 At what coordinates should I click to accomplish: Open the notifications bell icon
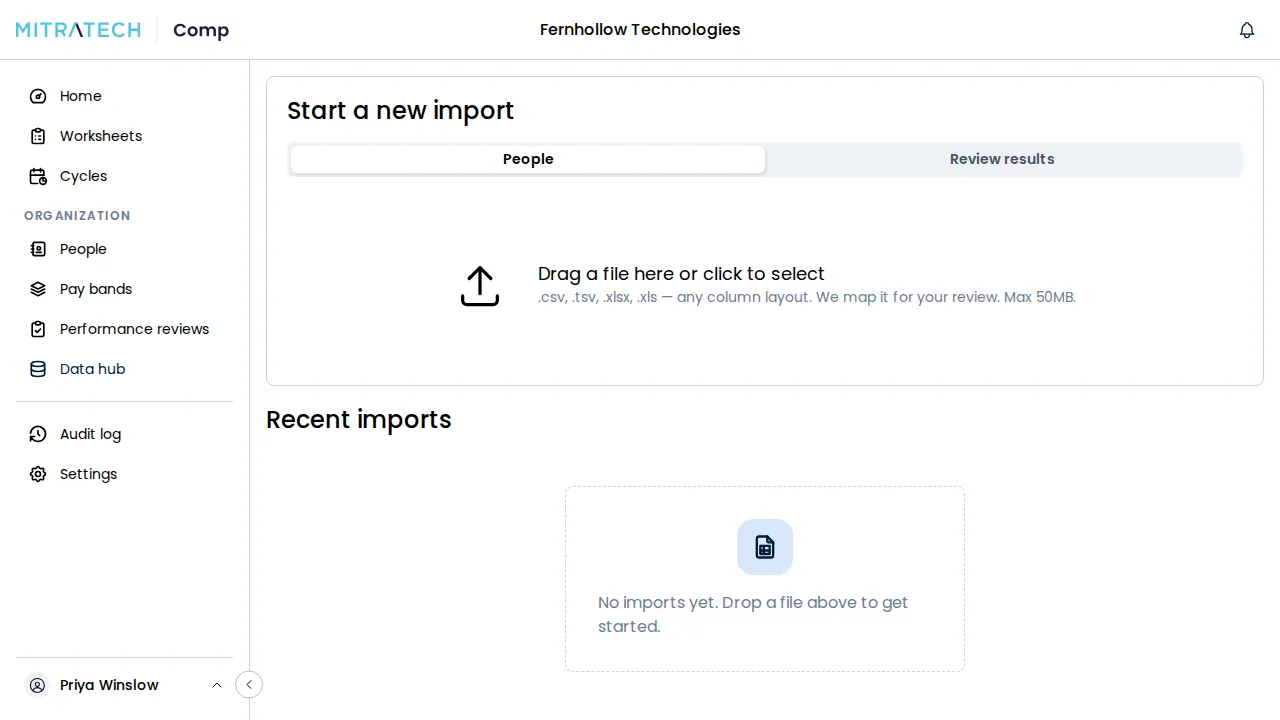(1247, 30)
